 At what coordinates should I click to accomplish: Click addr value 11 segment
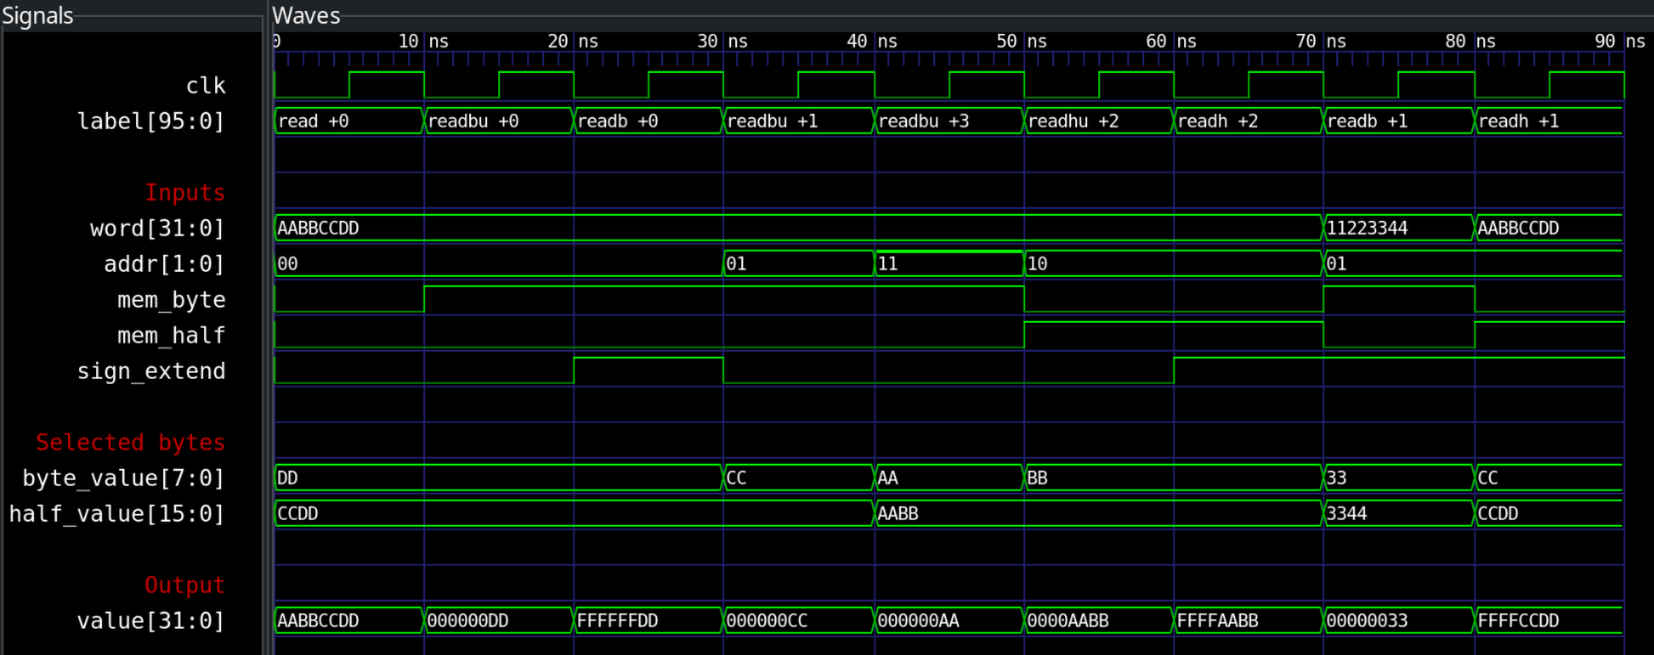point(949,264)
